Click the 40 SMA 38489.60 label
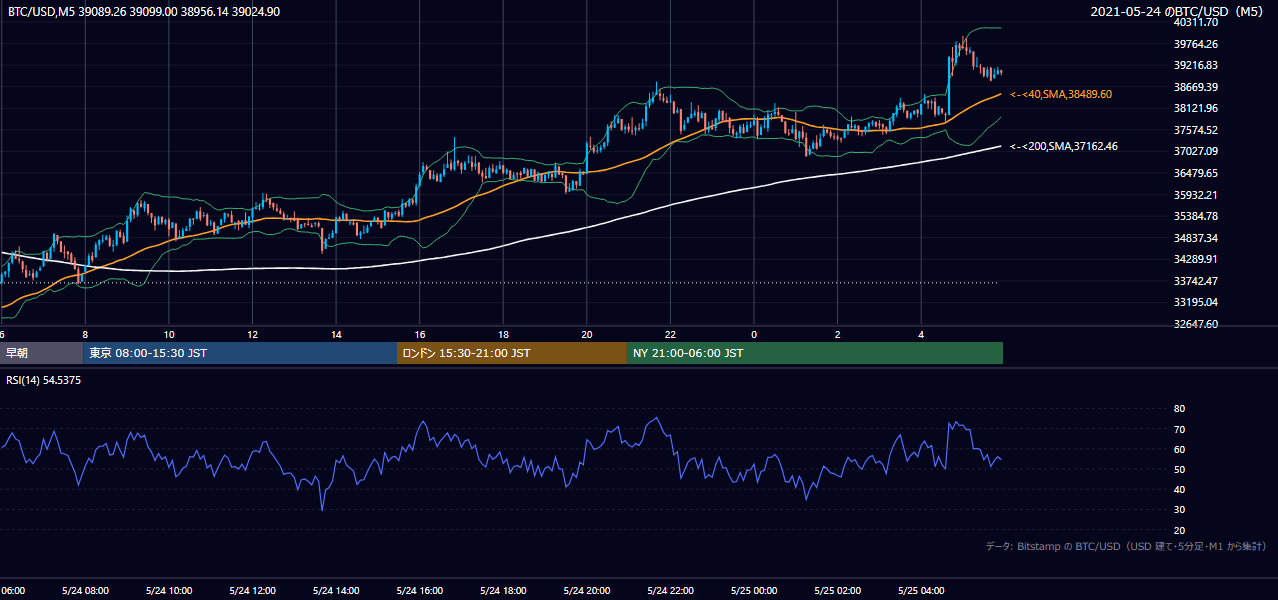Image resolution: width=1278 pixels, height=600 pixels. click(1061, 94)
